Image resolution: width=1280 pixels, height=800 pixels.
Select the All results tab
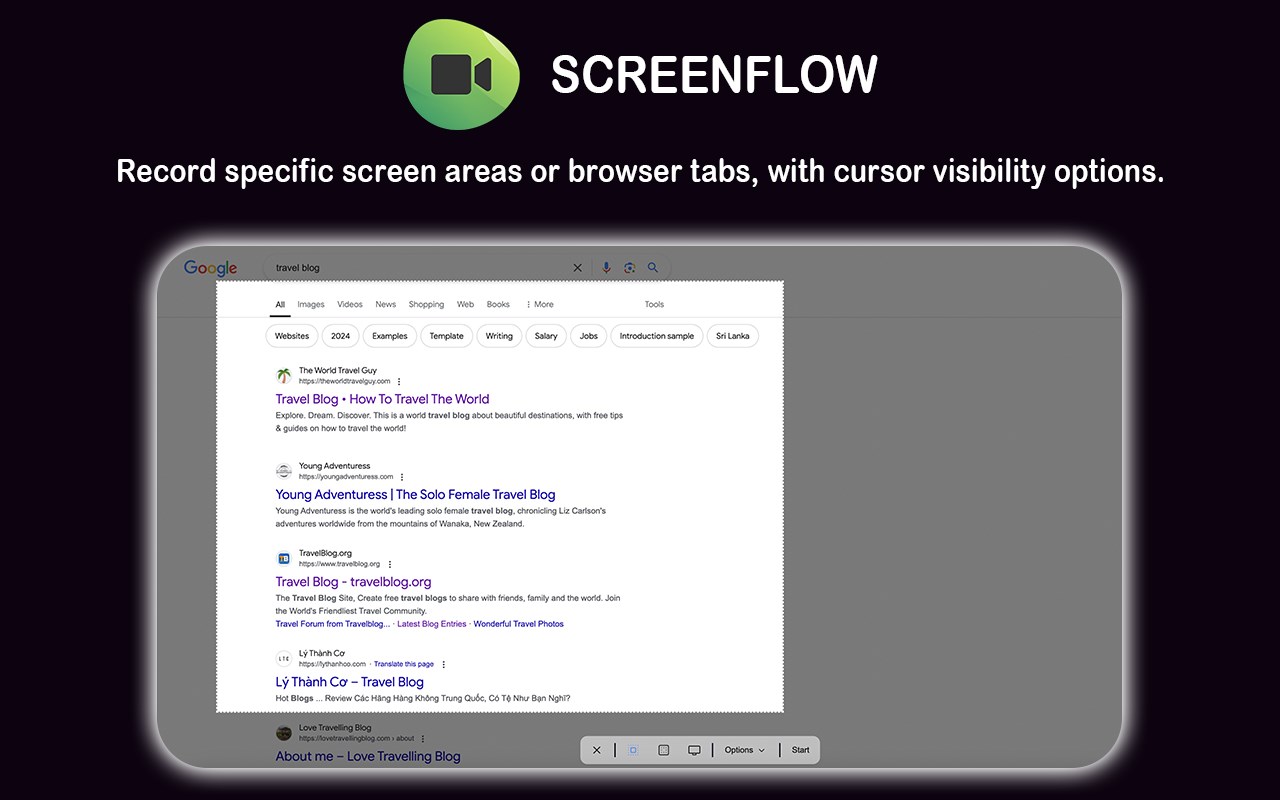coord(280,305)
